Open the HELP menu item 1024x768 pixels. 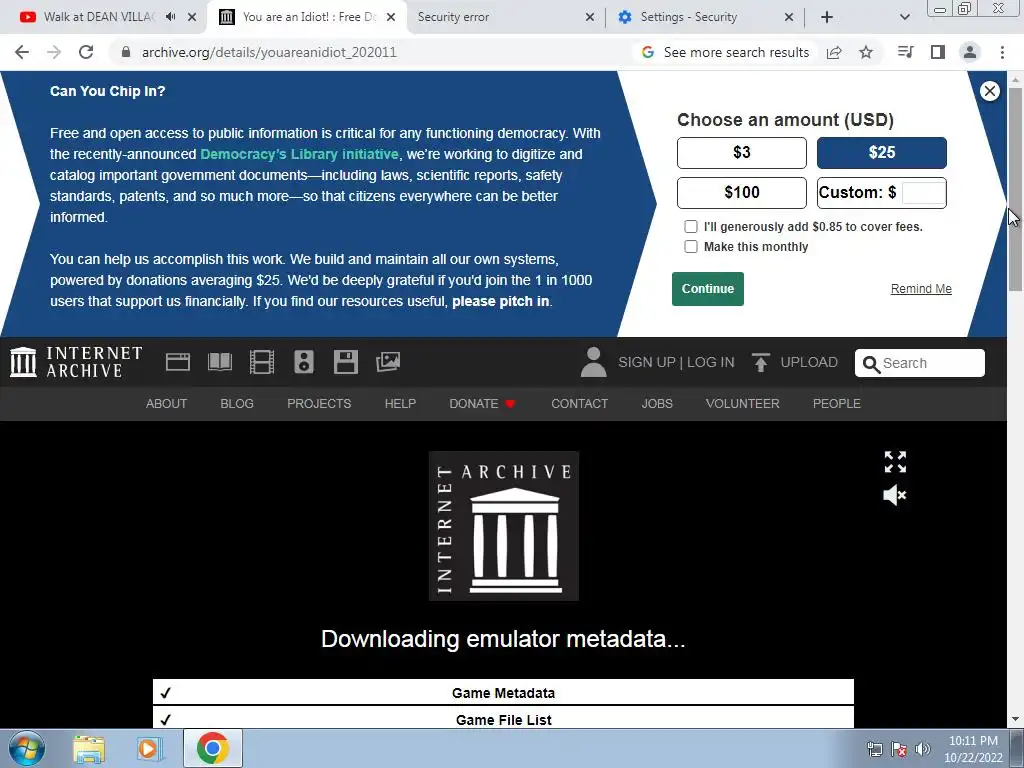click(x=400, y=404)
